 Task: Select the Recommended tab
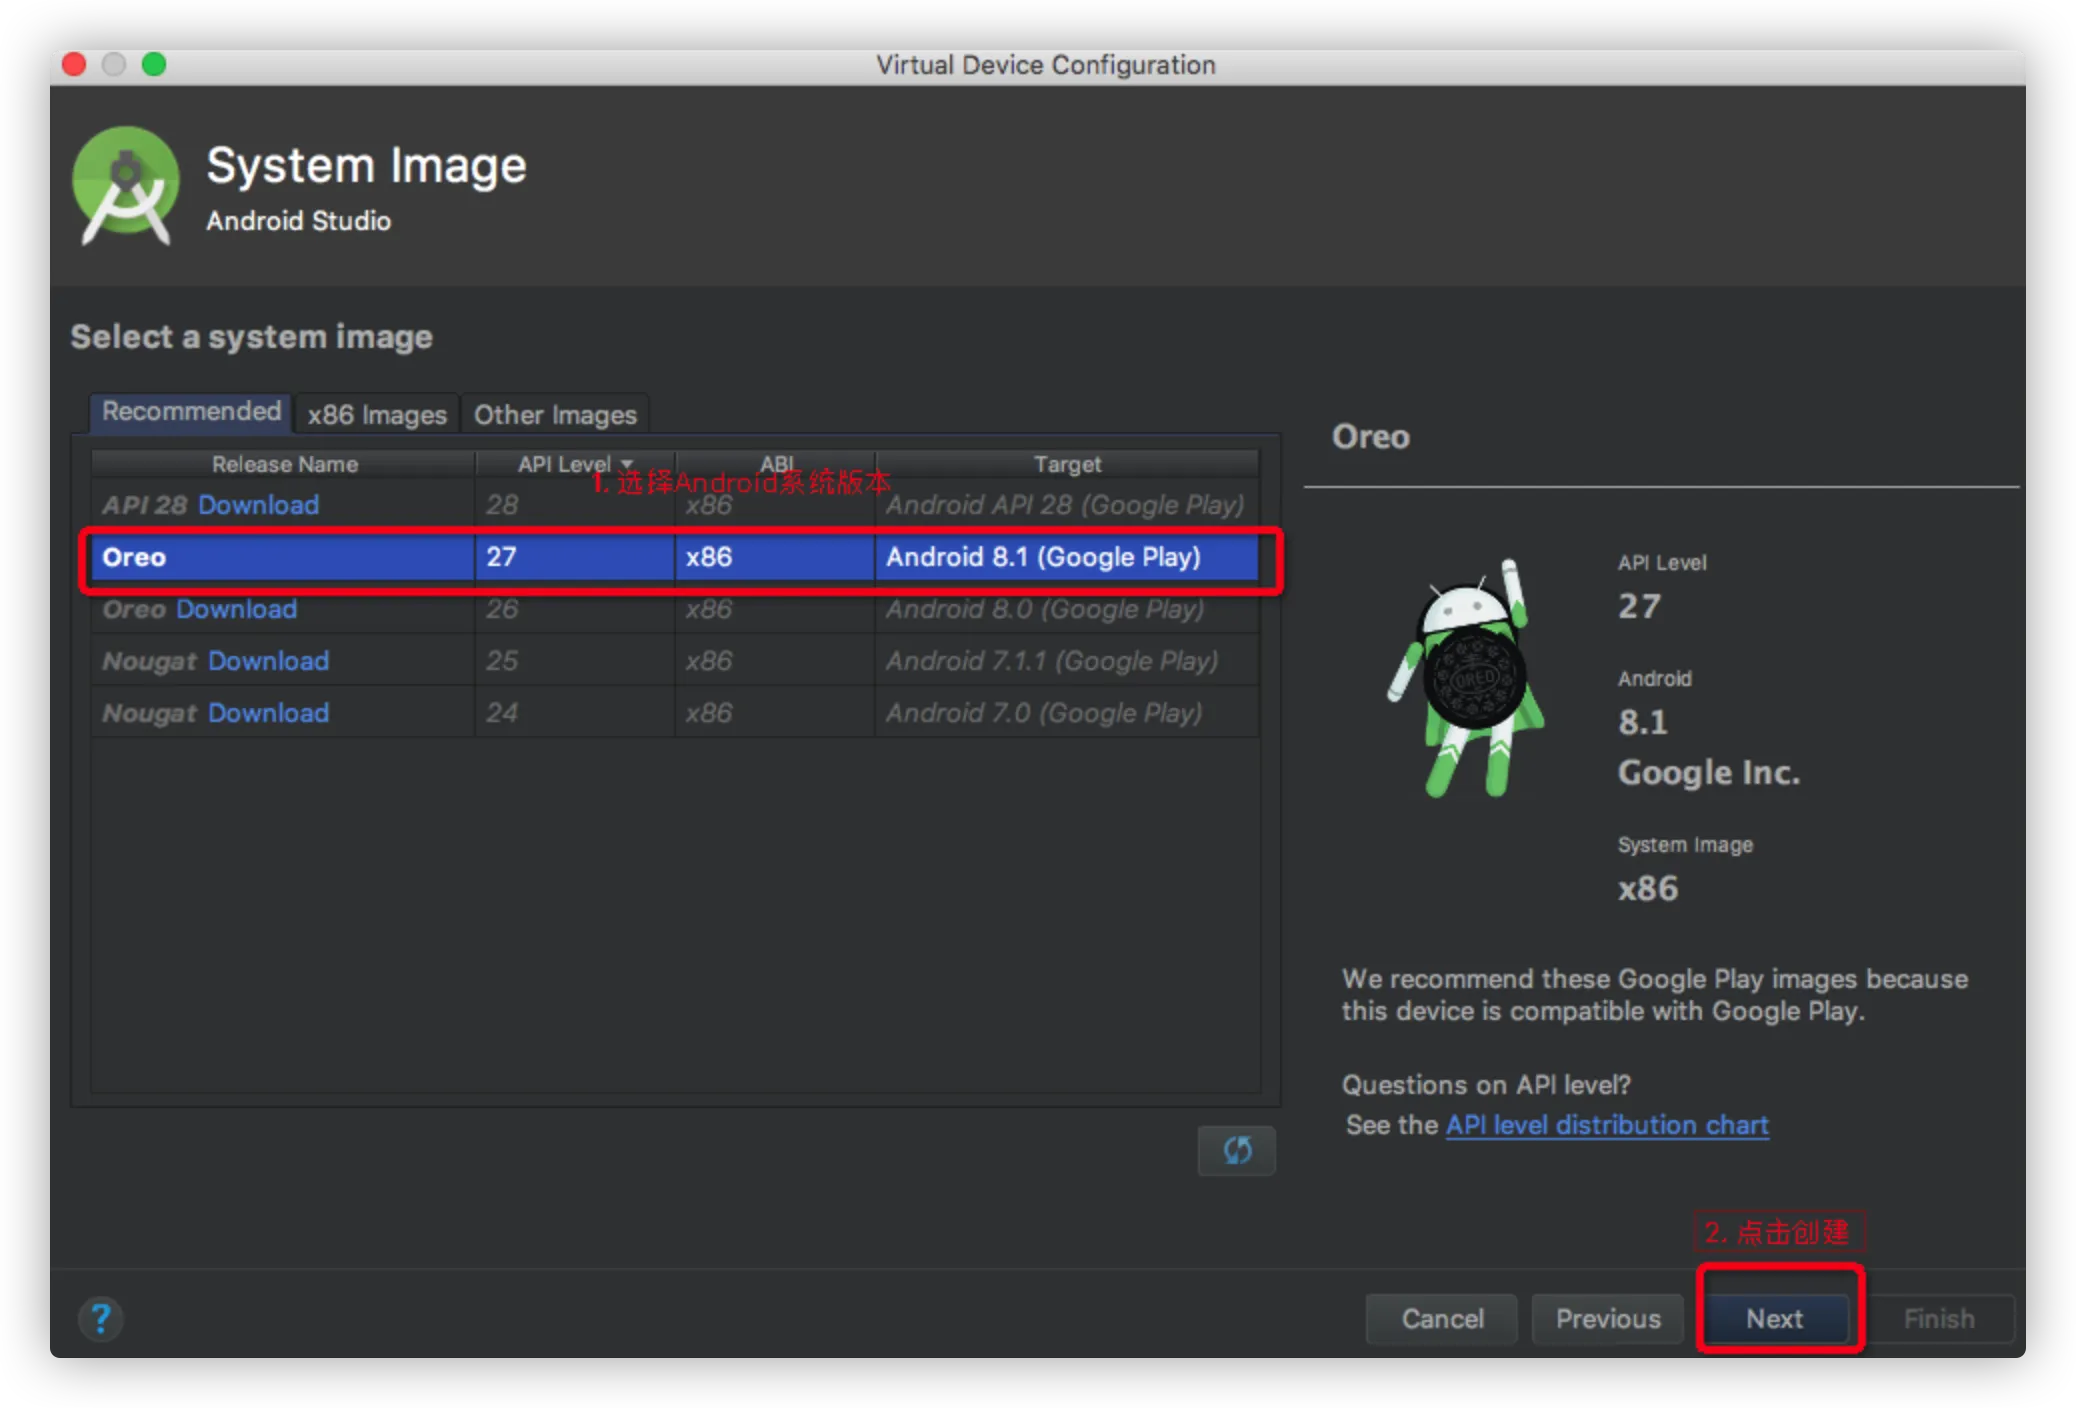[191, 412]
